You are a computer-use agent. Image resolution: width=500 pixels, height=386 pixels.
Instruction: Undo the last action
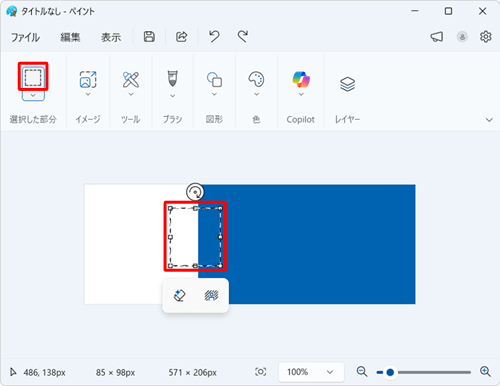[x=214, y=36]
